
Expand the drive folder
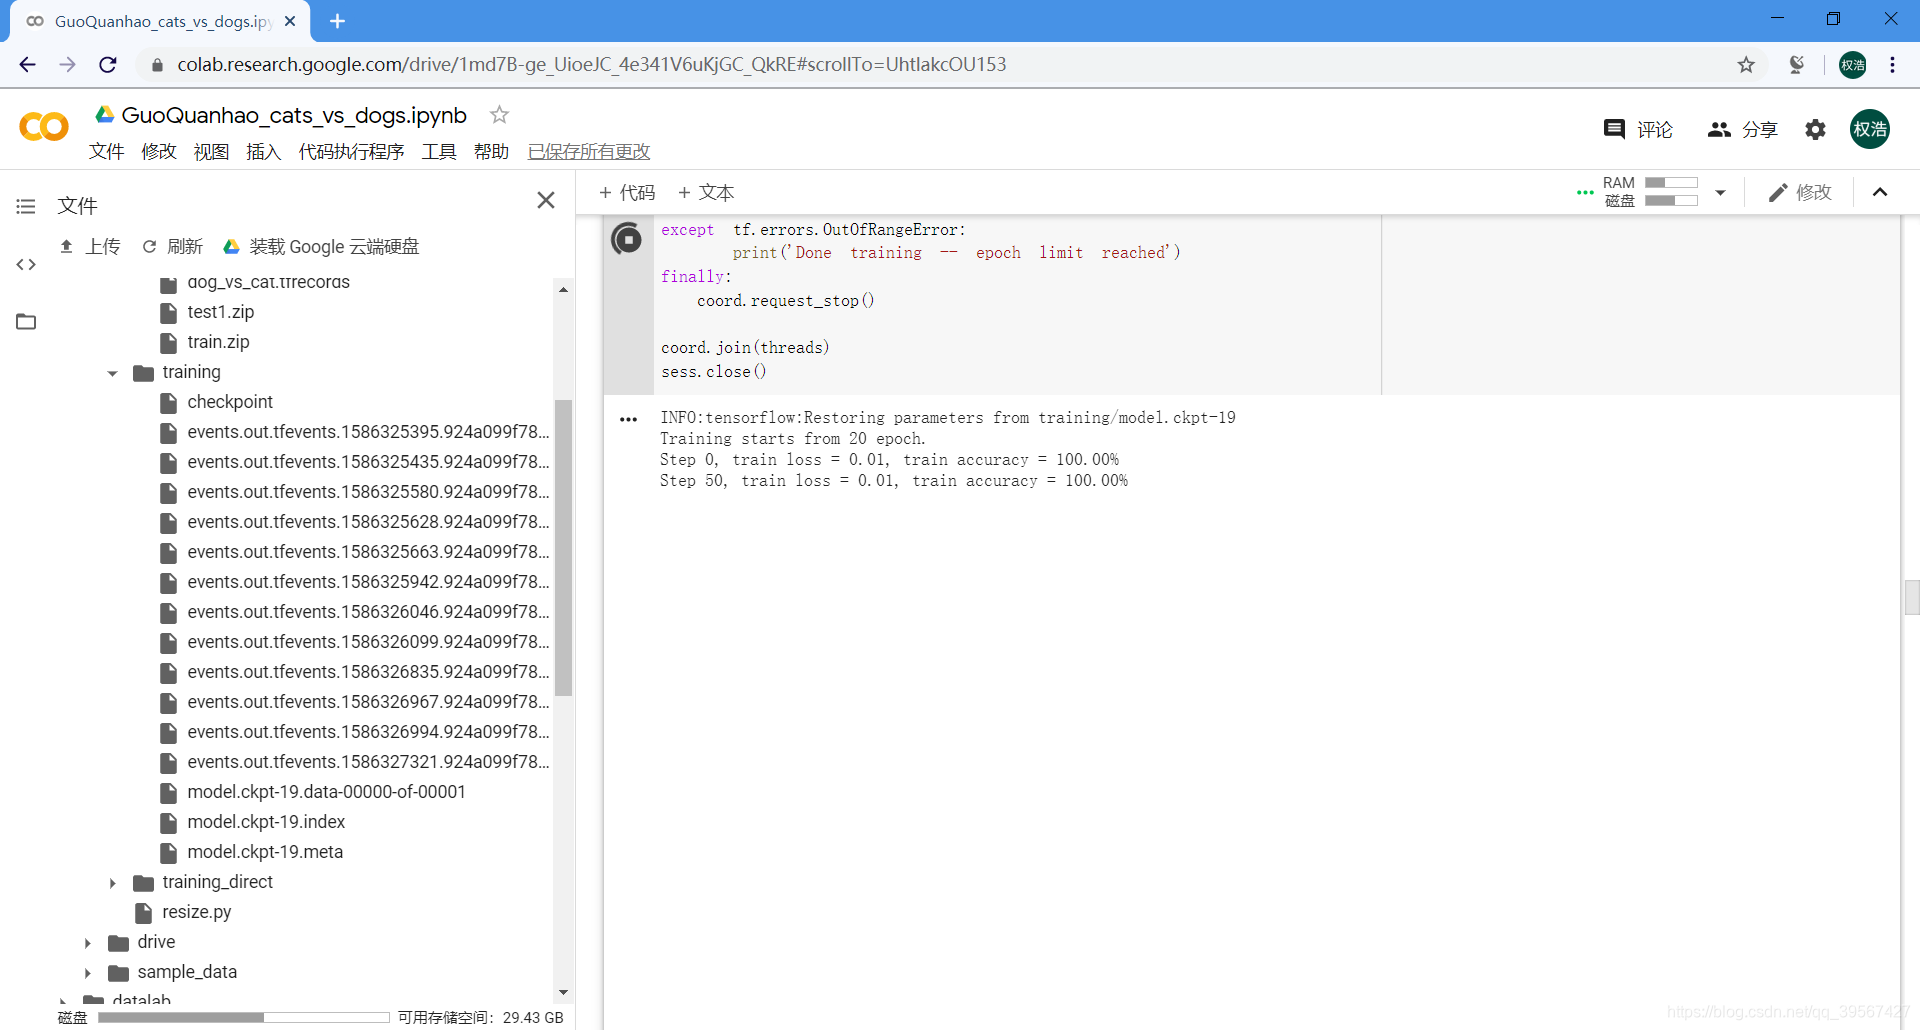point(87,943)
